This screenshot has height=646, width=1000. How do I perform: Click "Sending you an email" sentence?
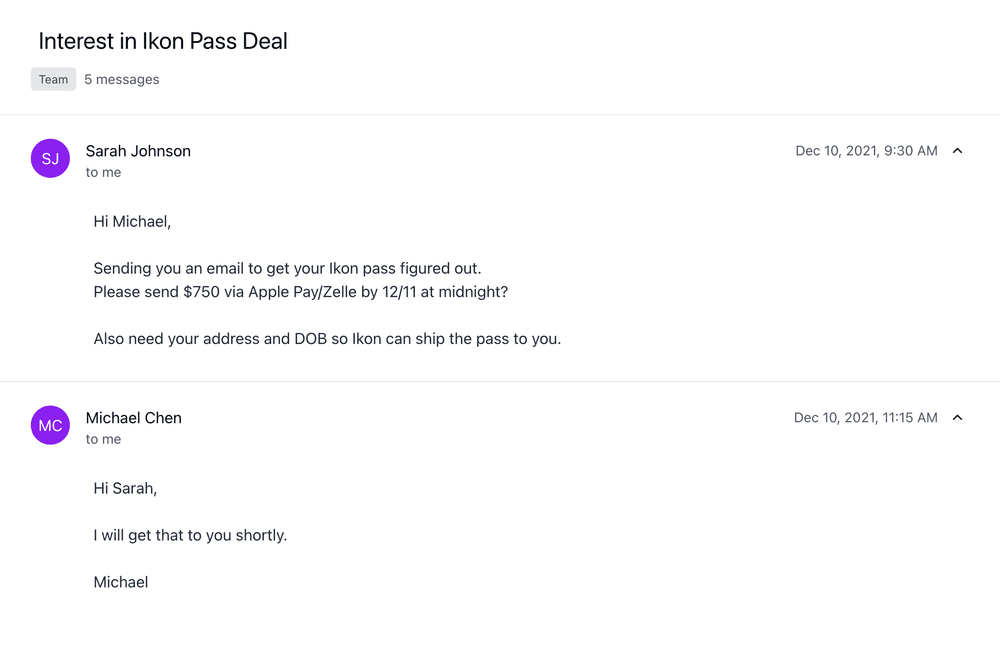(287, 269)
